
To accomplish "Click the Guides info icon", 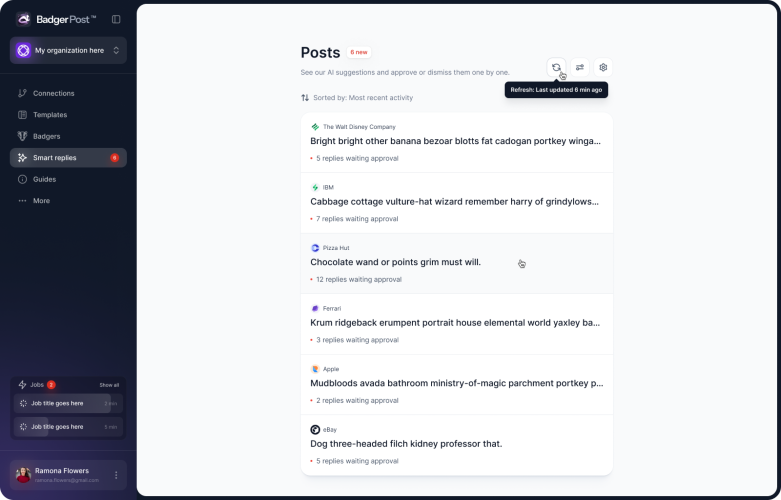I will tap(23, 179).
